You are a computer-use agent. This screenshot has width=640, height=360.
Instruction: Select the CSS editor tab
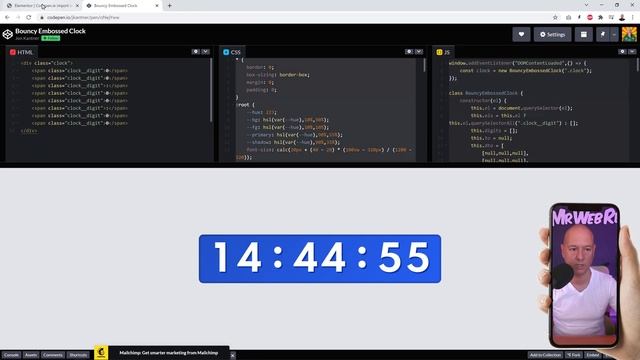[x=232, y=52]
